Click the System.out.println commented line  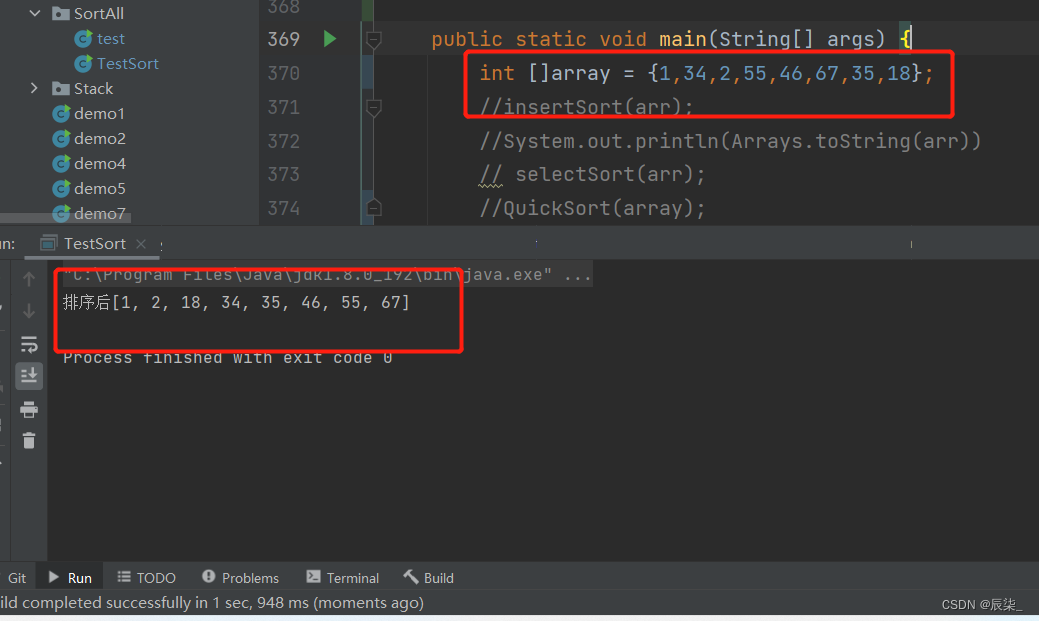pyautogui.click(x=730, y=141)
